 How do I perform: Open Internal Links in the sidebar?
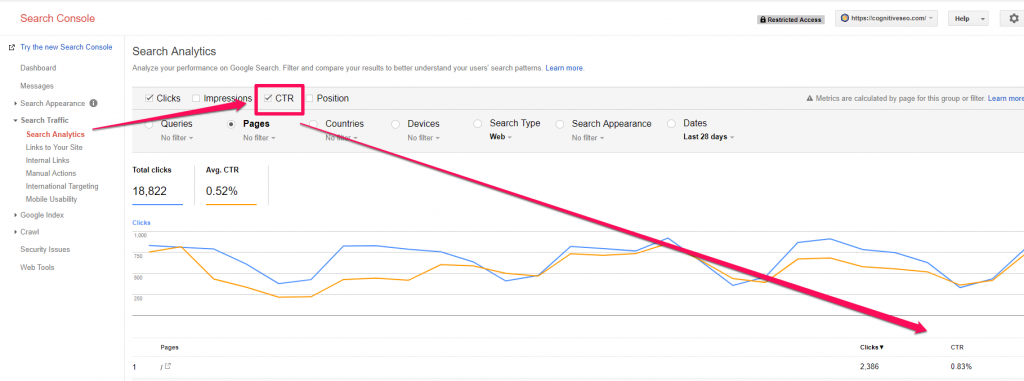[48, 160]
